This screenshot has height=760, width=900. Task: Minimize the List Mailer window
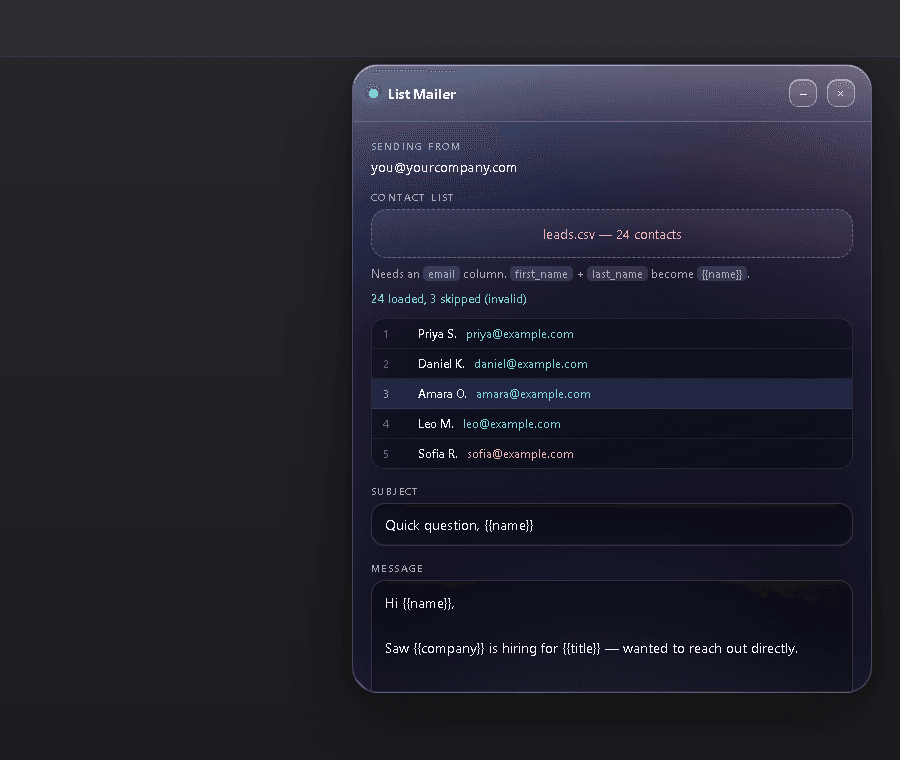point(802,94)
